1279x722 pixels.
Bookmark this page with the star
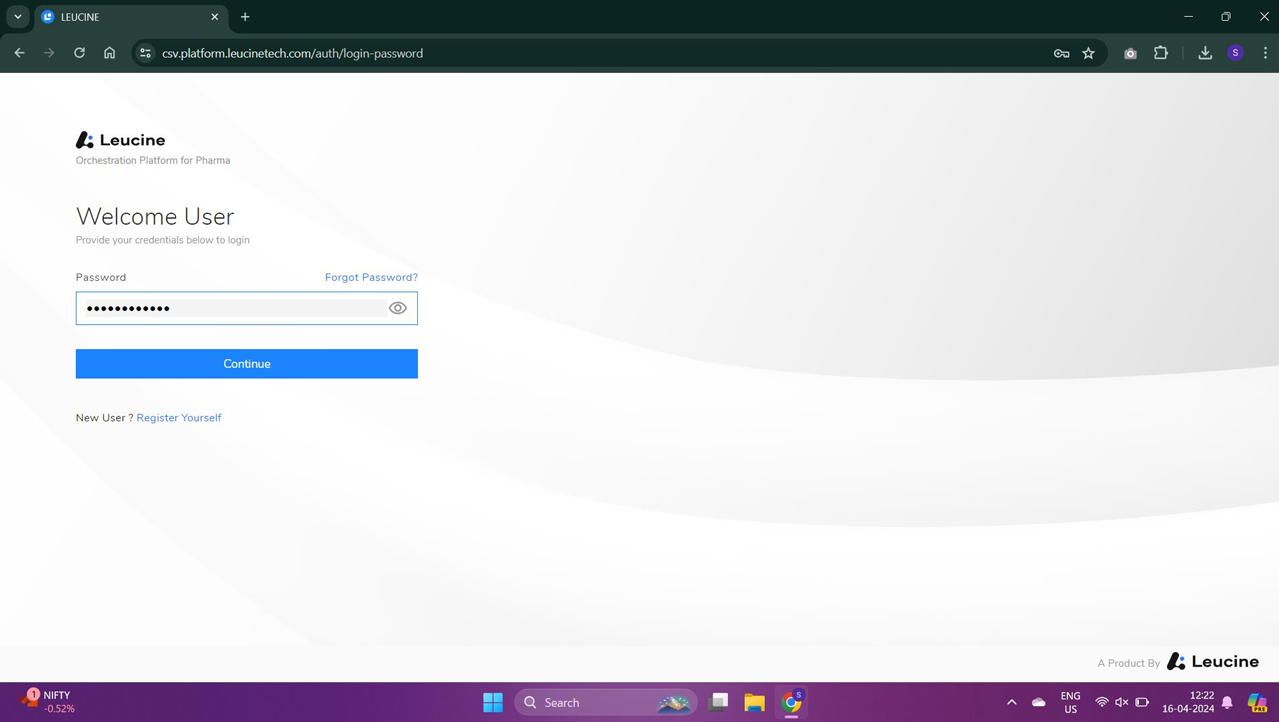[1088, 53]
